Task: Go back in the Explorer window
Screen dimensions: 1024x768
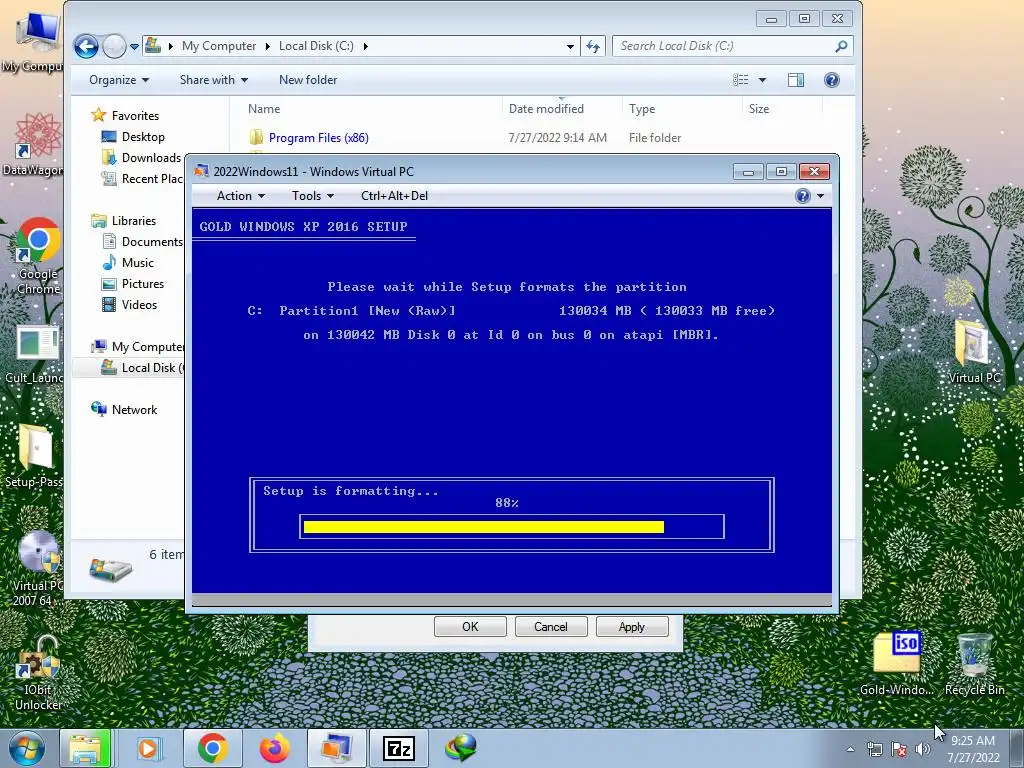Action: (x=86, y=46)
